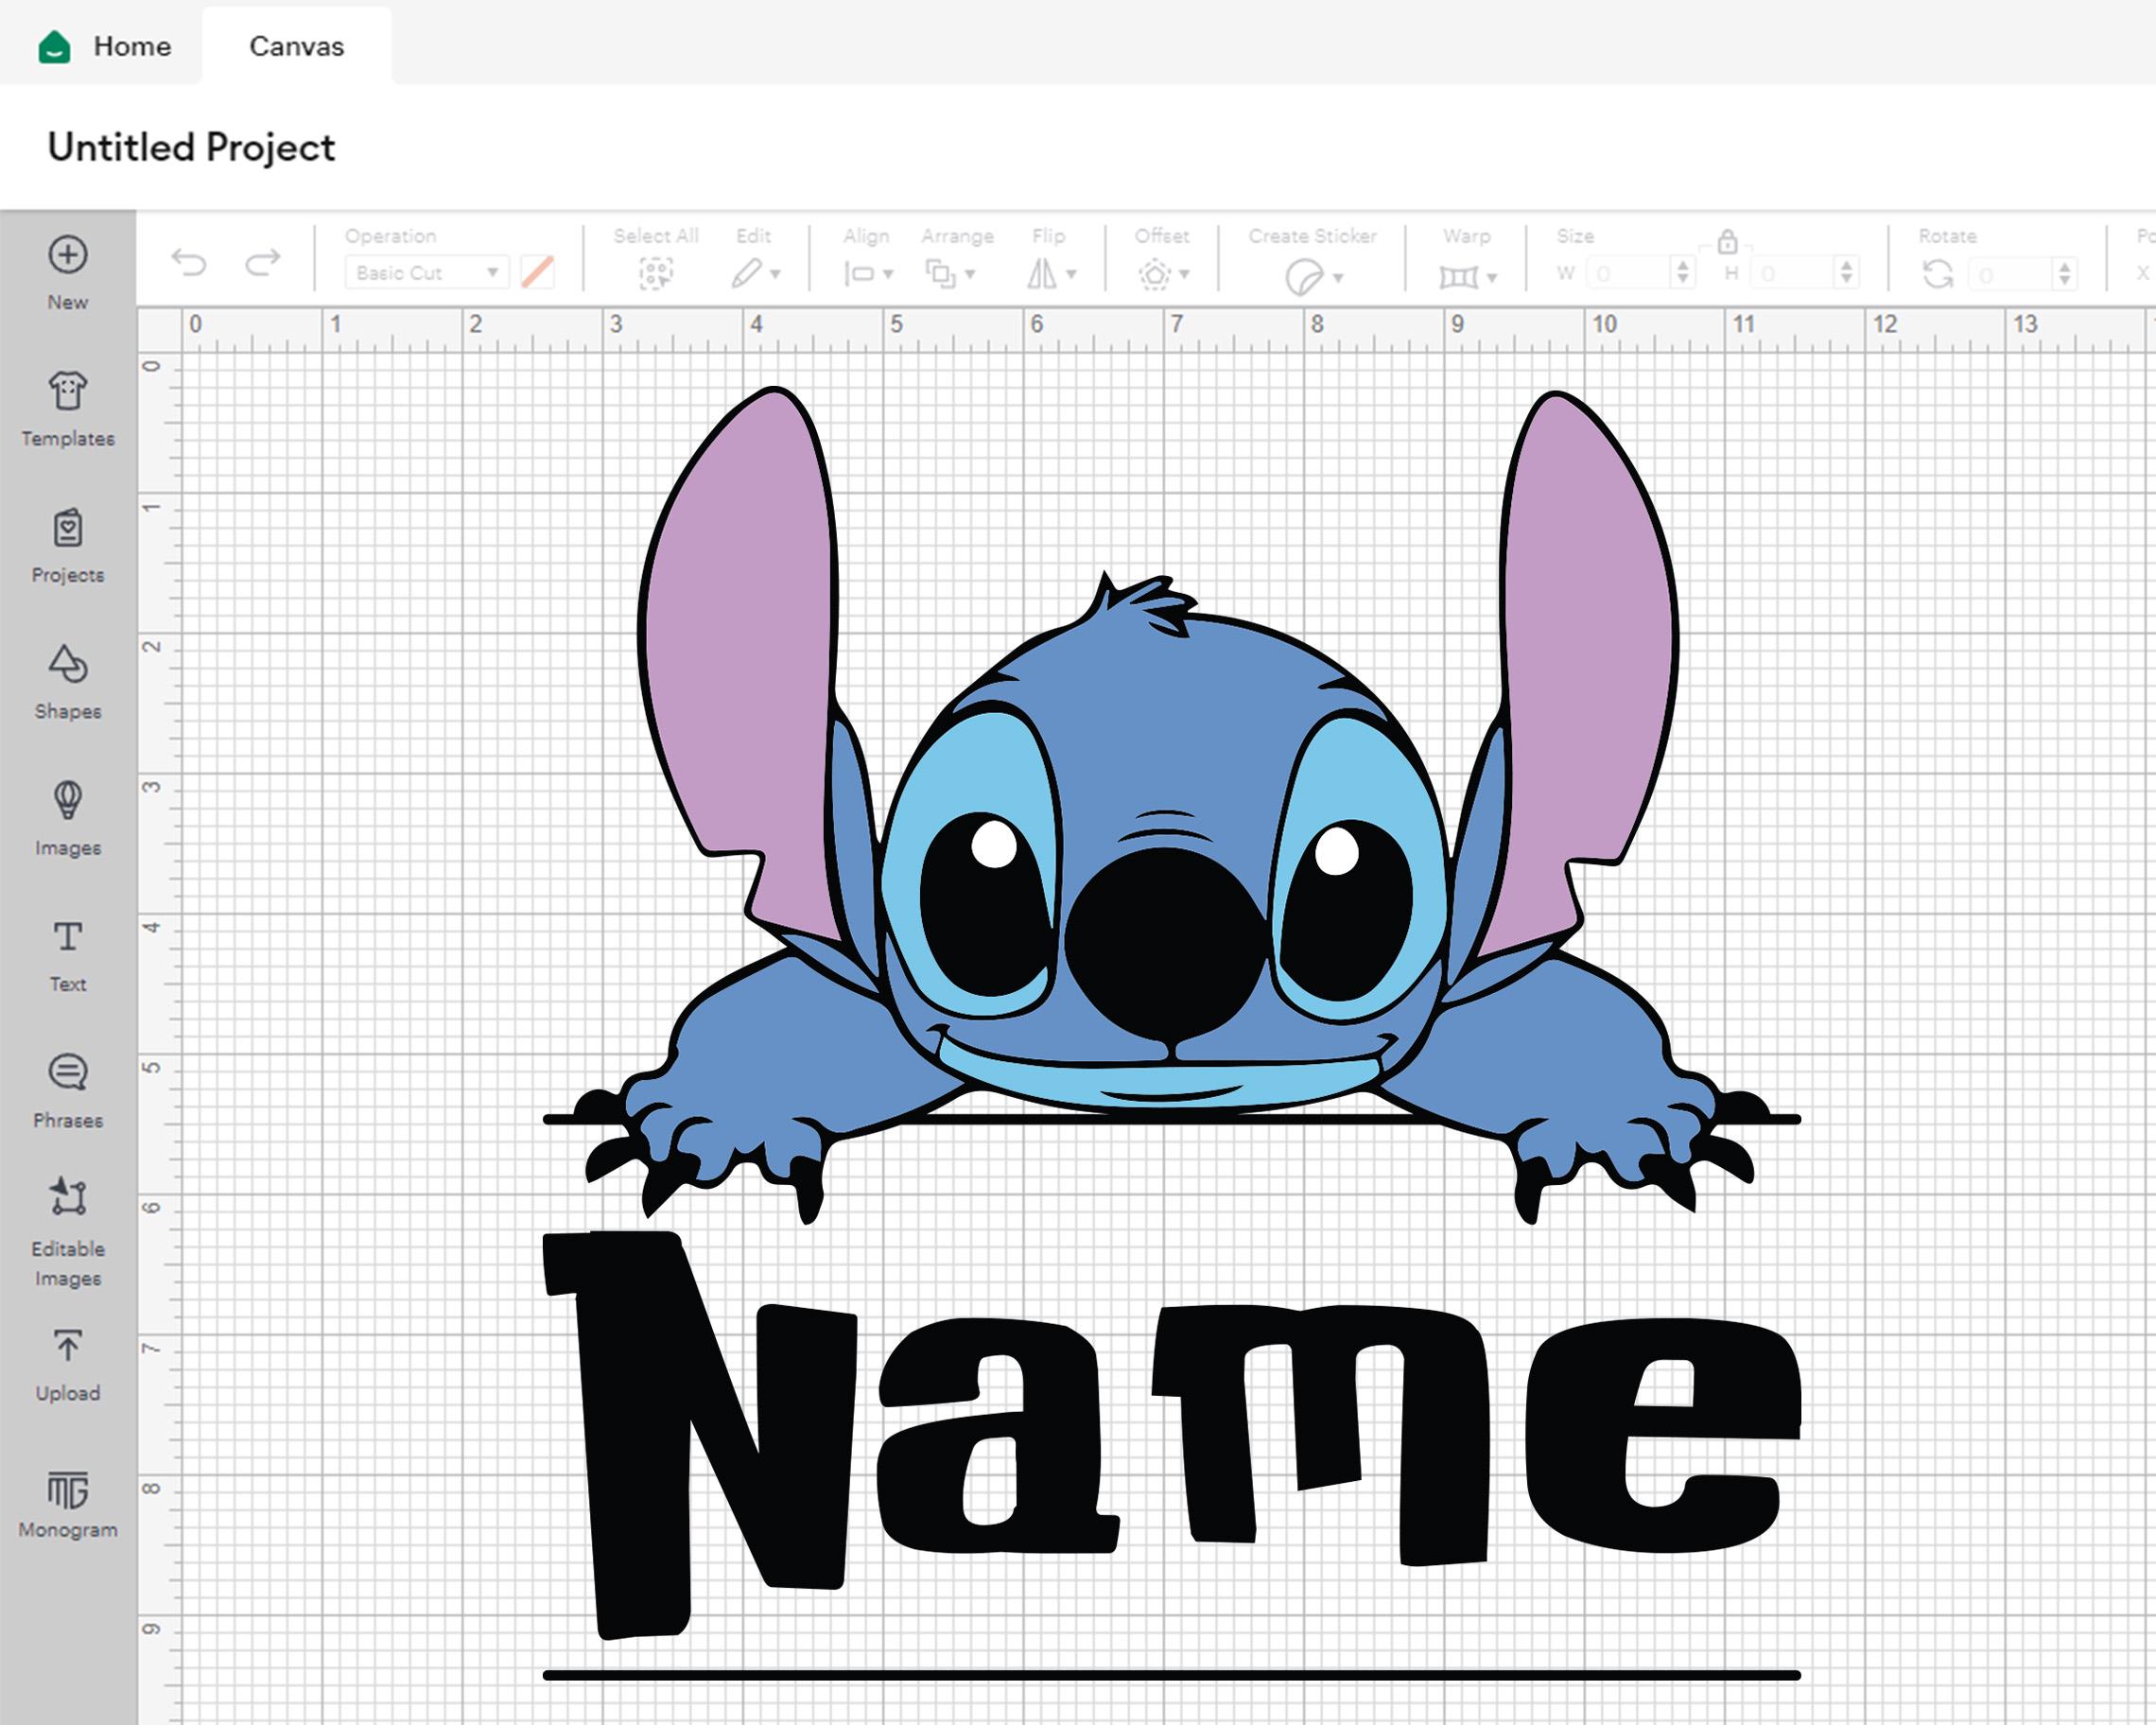Viewport: 2156px width, 1725px height.
Task: Select the Projects panel icon
Action: click(66, 531)
